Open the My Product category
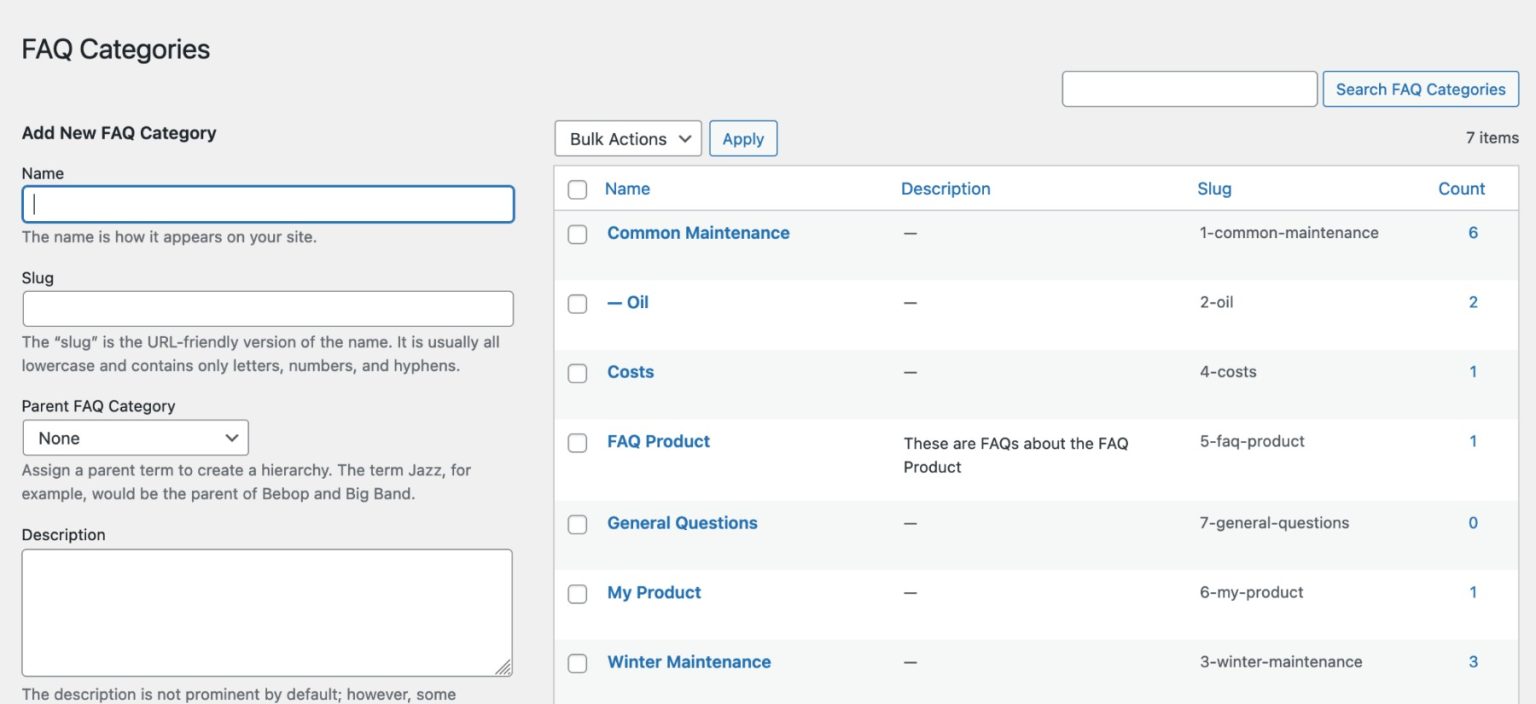 [654, 592]
